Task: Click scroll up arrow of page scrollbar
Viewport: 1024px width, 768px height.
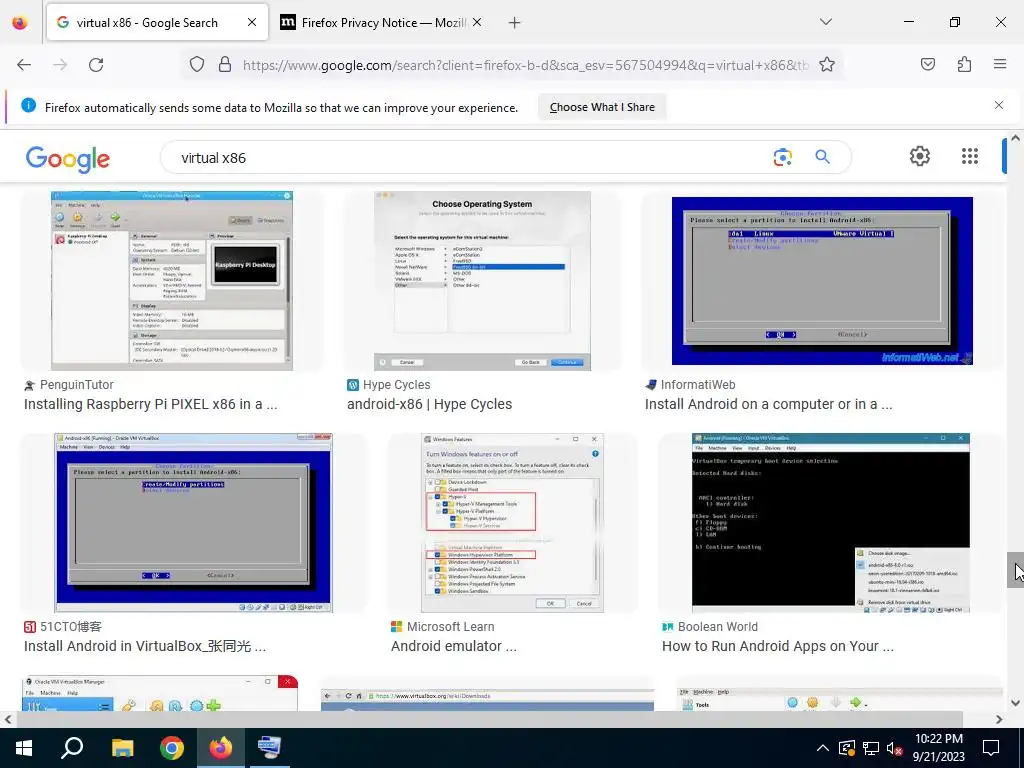Action: 1015,138
